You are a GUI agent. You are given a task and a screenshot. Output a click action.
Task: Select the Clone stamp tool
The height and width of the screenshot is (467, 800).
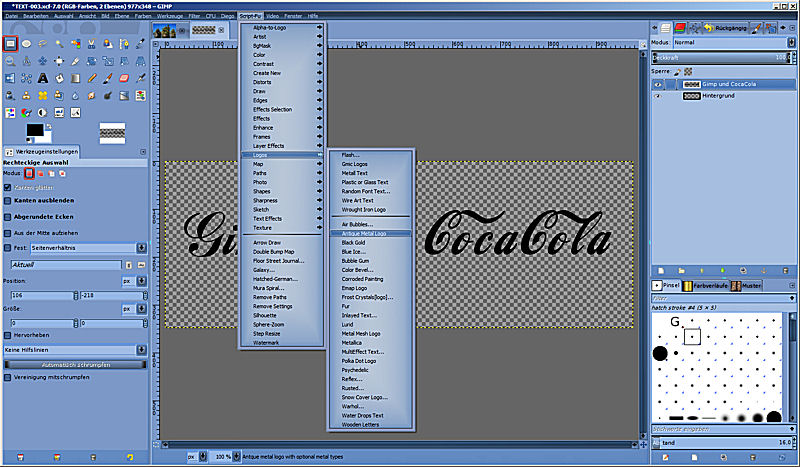[27, 95]
